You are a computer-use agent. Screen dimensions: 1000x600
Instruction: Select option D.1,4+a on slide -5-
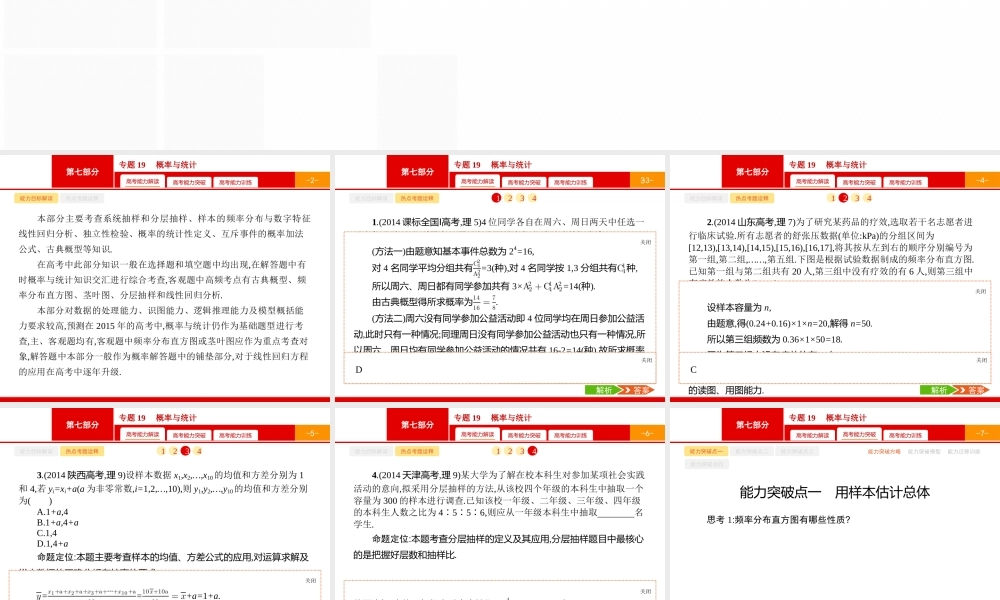point(52,544)
